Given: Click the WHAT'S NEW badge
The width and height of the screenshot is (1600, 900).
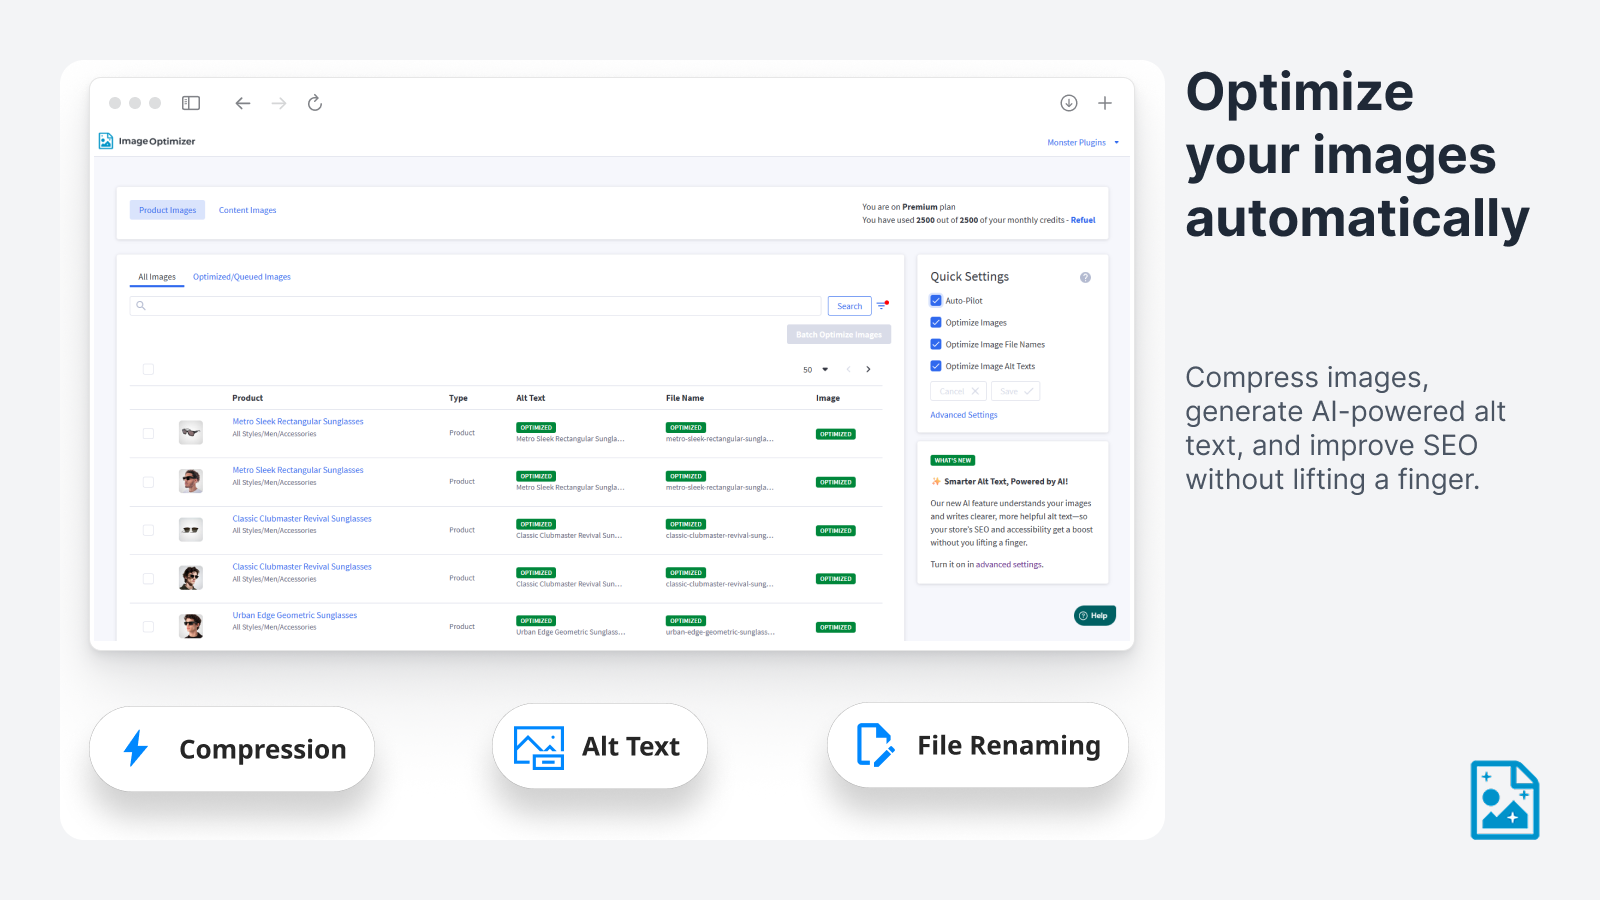Looking at the screenshot, I should (x=953, y=461).
